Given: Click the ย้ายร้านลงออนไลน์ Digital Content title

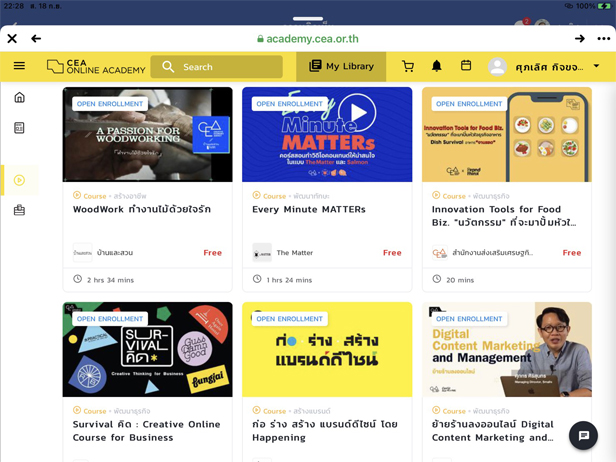Looking at the screenshot, I should [493, 431].
